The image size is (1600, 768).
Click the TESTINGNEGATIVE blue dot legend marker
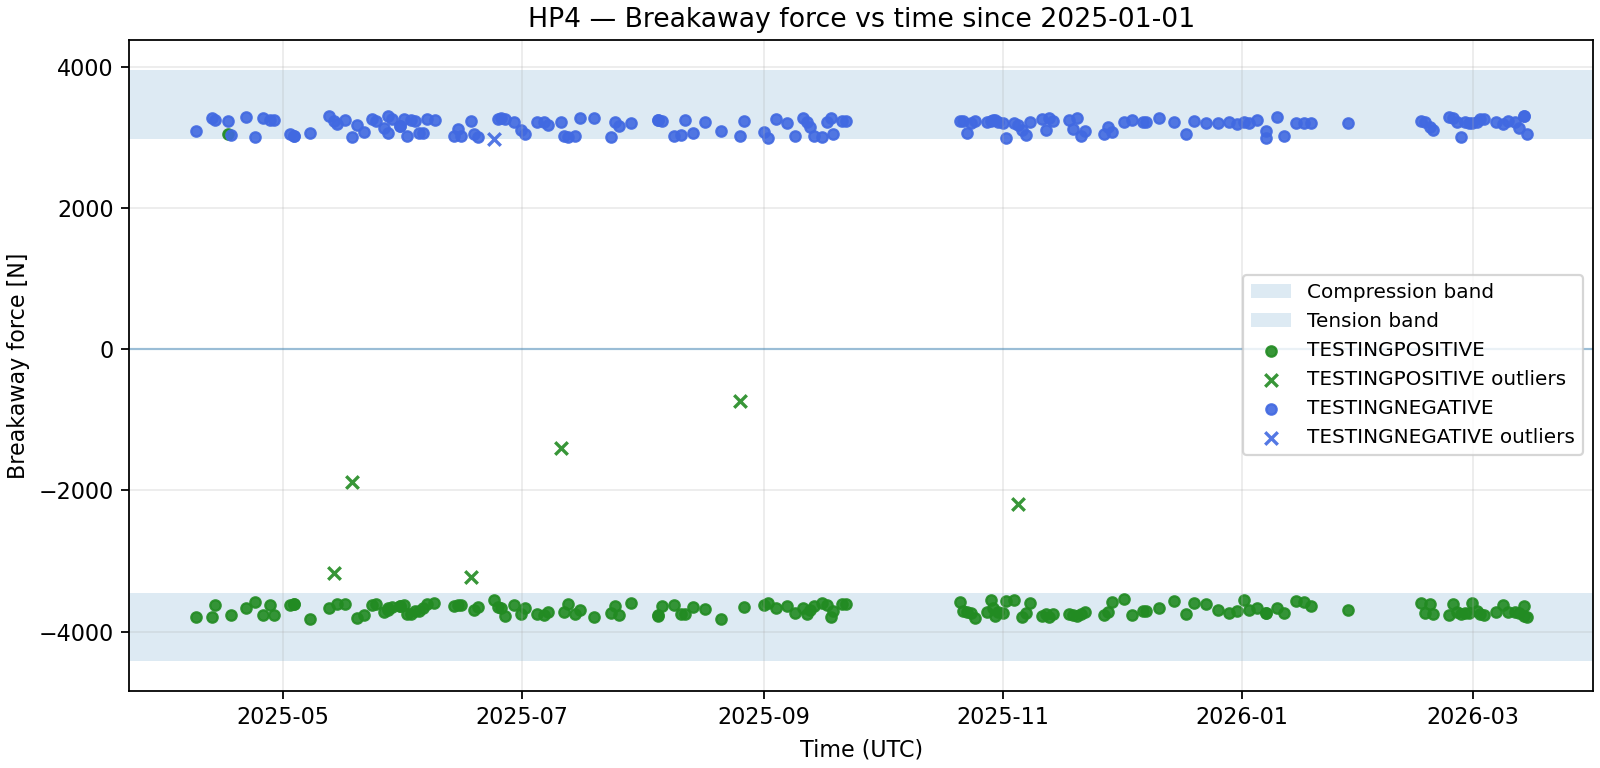click(1271, 408)
